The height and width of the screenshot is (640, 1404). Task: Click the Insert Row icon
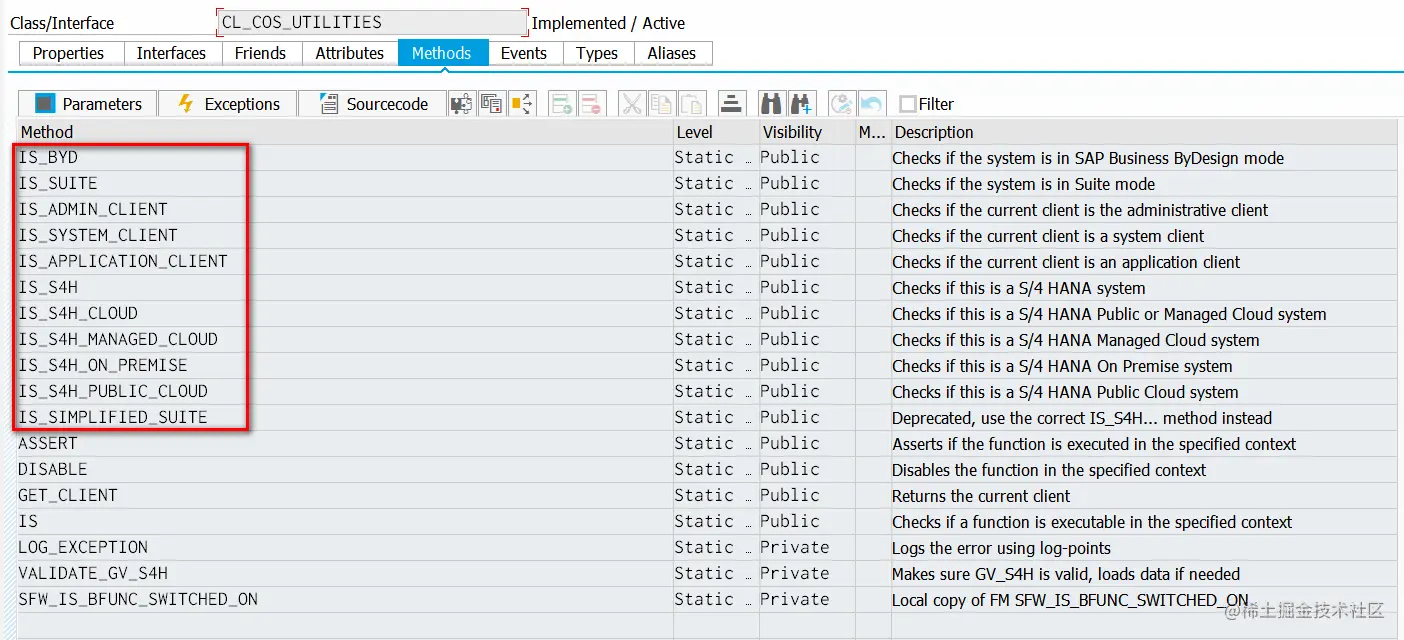(x=562, y=103)
